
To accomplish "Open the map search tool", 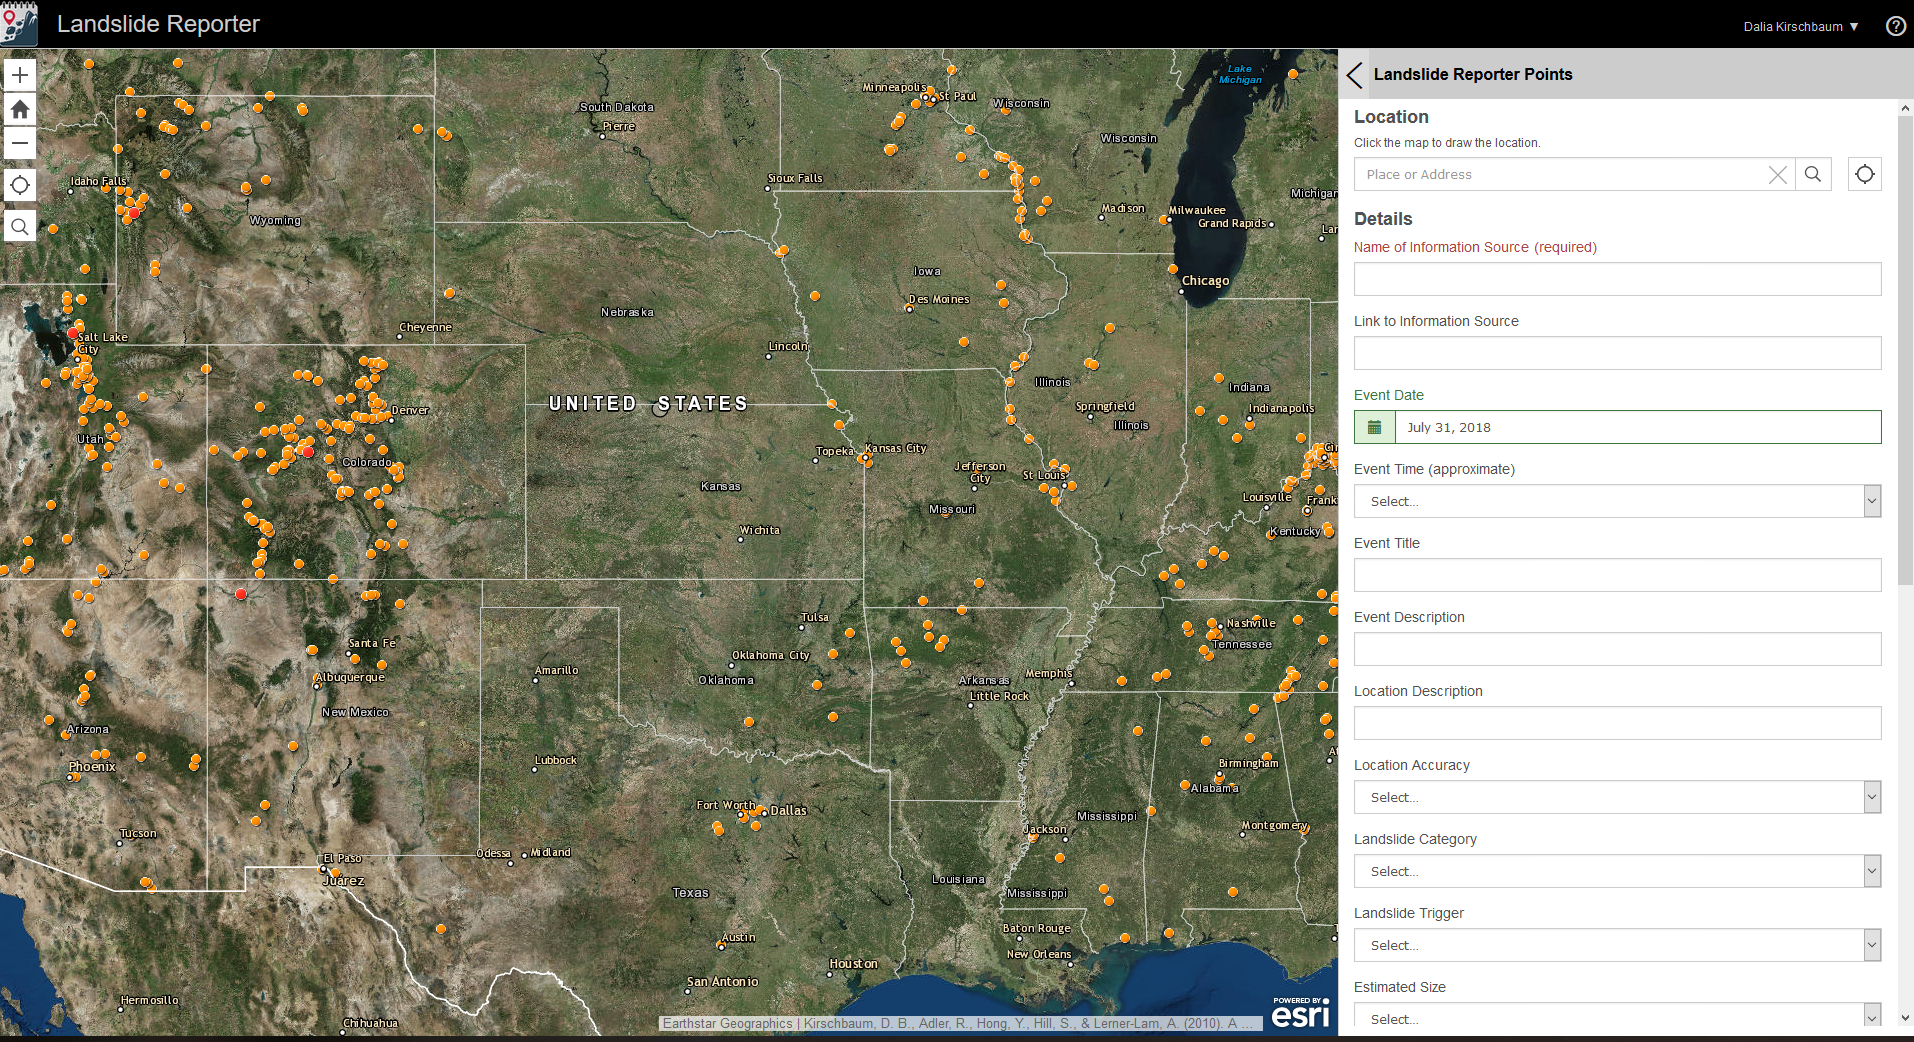I will pos(20,227).
